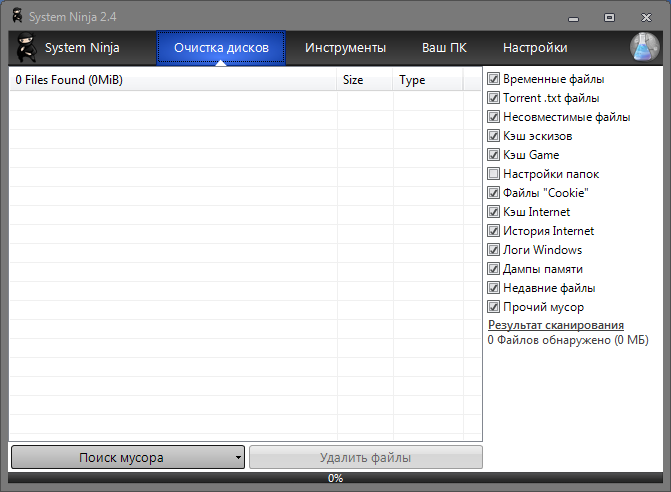Screen dimensions: 671x492
Task: Minimize the System Ninja window
Action: [x=573, y=18]
